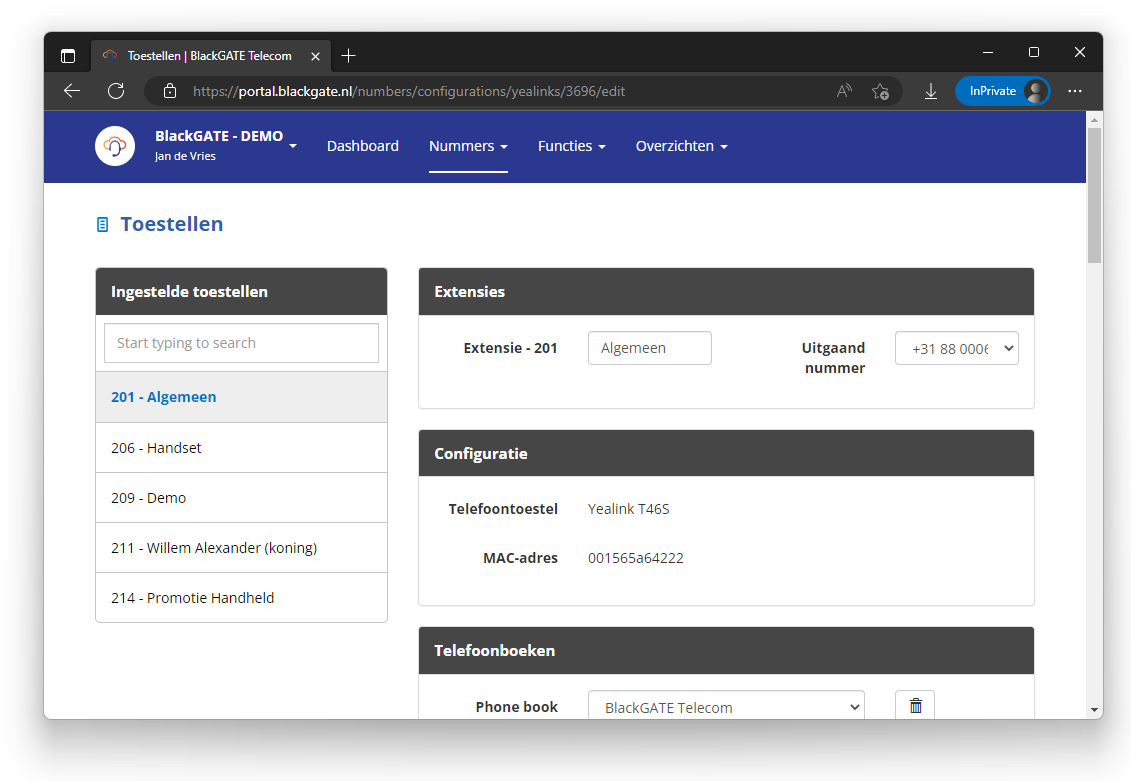The image size is (1131, 781).
Task: Click the browser back arrow
Action: [x=71, y=91]
